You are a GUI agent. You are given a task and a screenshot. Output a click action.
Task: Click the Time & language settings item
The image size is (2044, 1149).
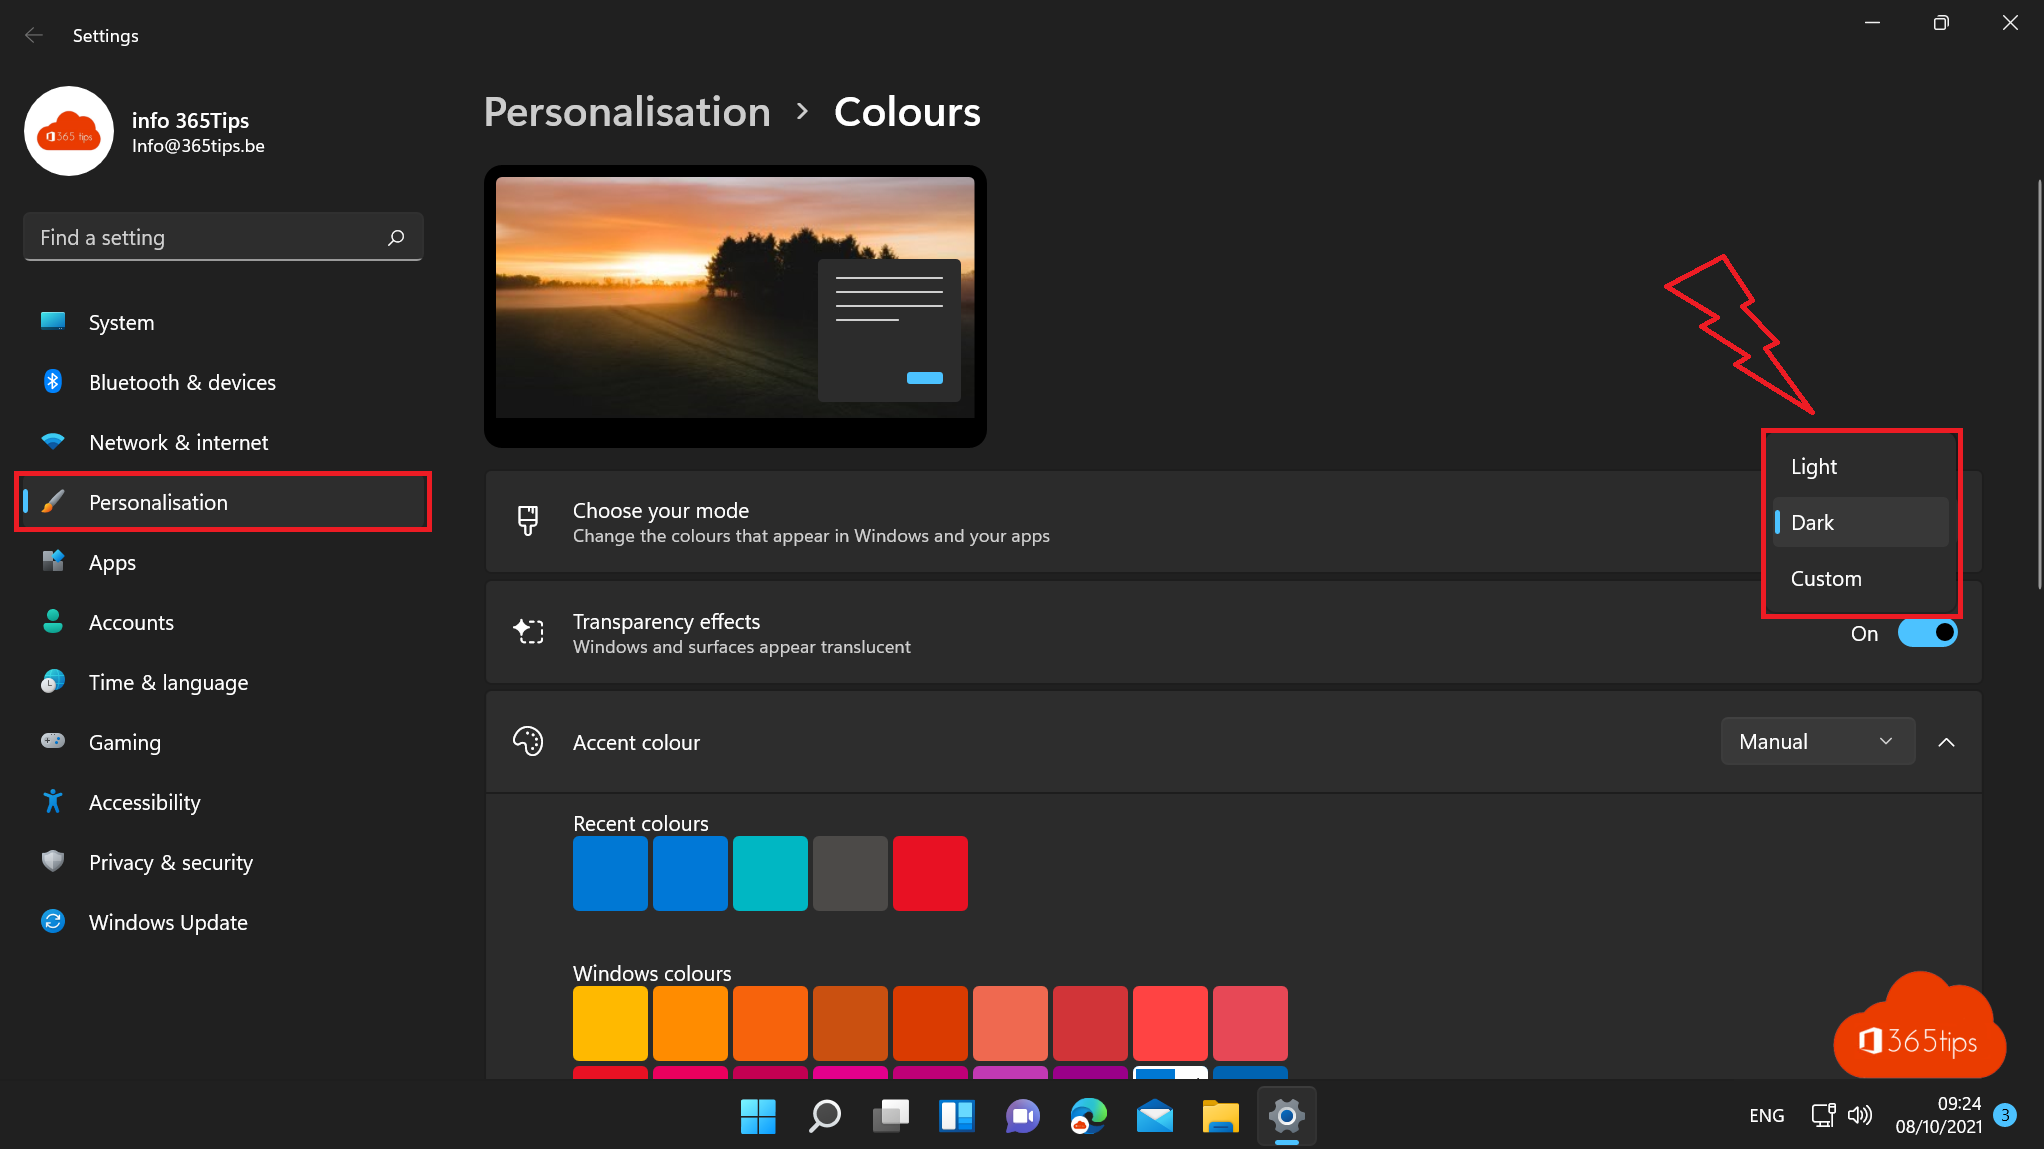pyautogui.click(x=168, y=683)
